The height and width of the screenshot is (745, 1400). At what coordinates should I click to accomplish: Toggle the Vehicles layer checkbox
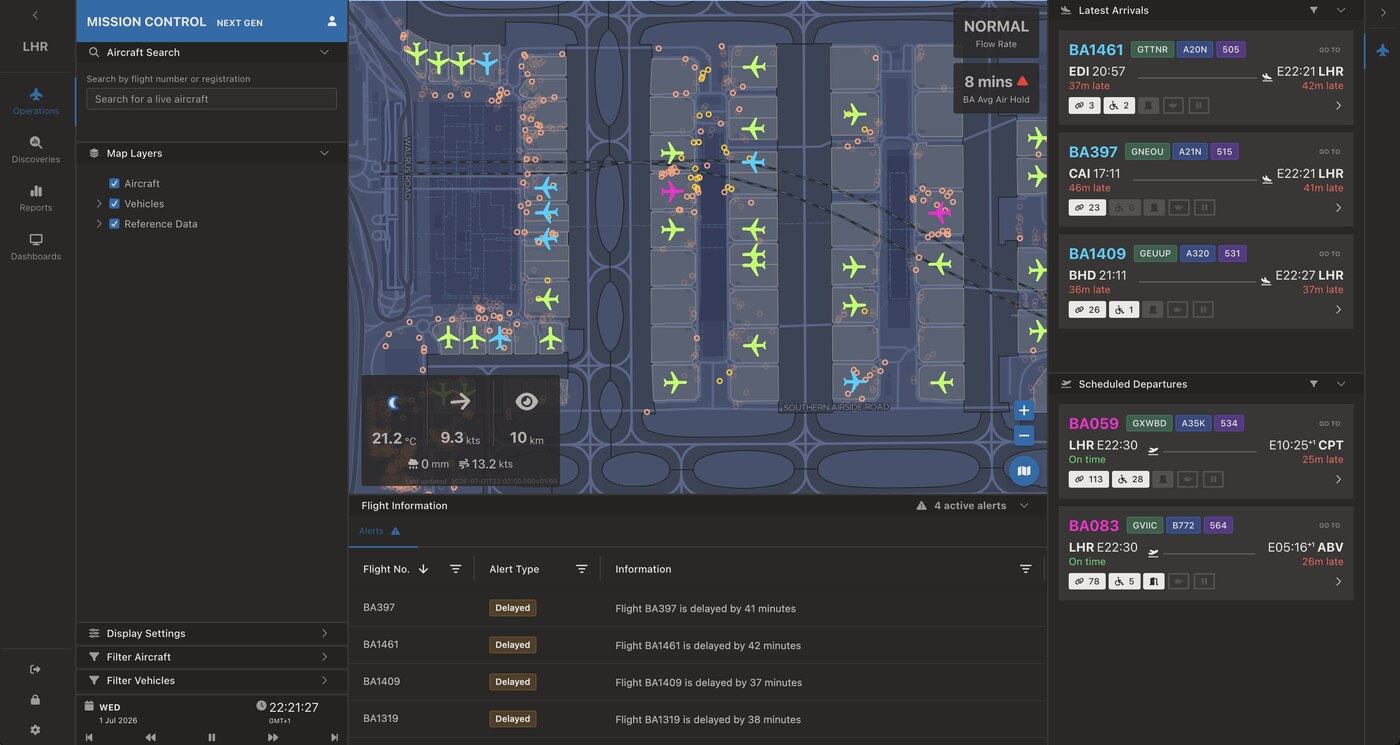click(114, 204)
